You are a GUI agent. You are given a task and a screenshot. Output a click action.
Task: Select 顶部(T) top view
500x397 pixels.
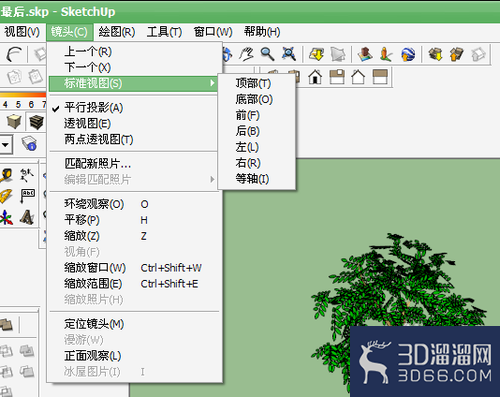(257, 83)
